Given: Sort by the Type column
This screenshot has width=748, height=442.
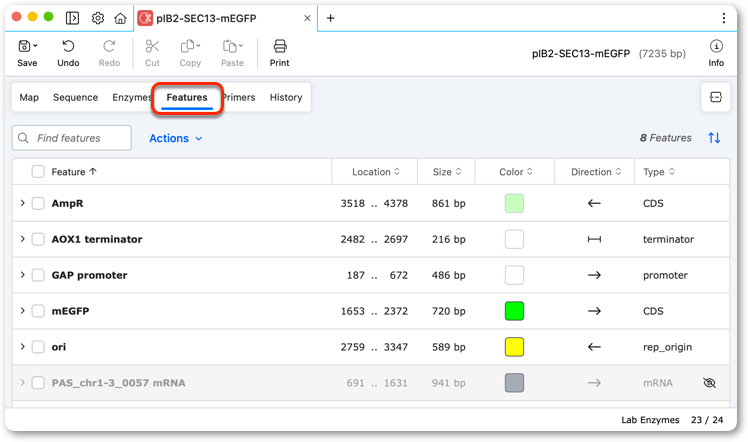Looking at the screenshot, I should tap(659, 172).
